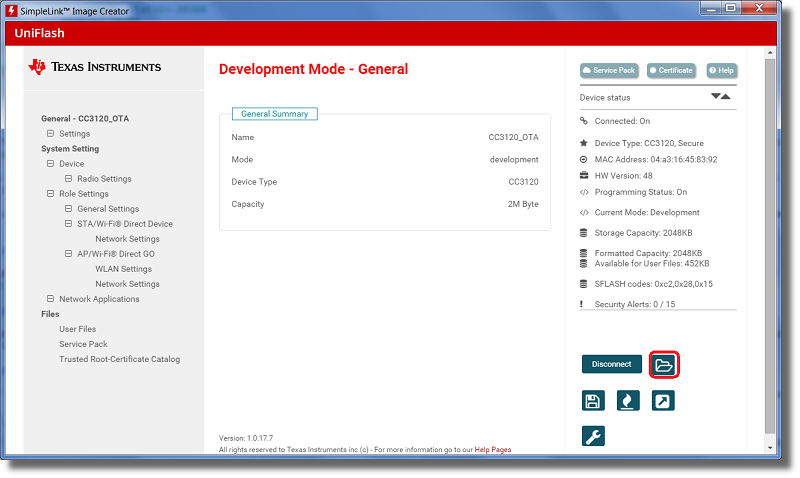Collapse the STA/Wi-Fi Direct Device node
The height and width of the screenshot is (478, 800).
click(x=68, y=224)
